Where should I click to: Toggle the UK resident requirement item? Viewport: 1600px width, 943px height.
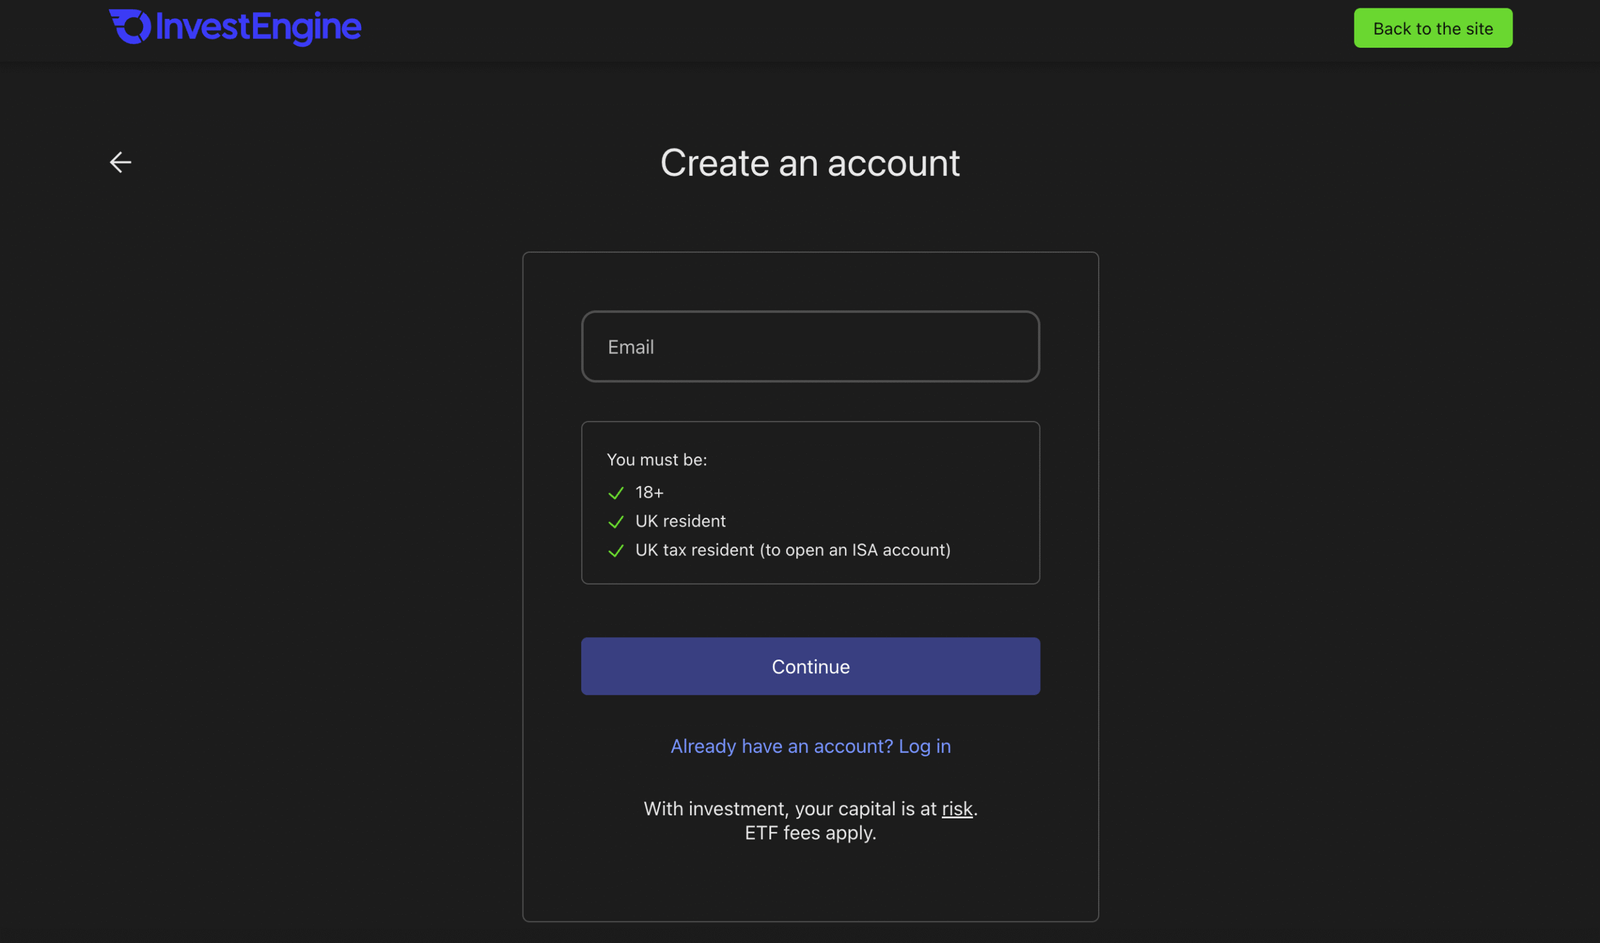[x=680, y=521]
